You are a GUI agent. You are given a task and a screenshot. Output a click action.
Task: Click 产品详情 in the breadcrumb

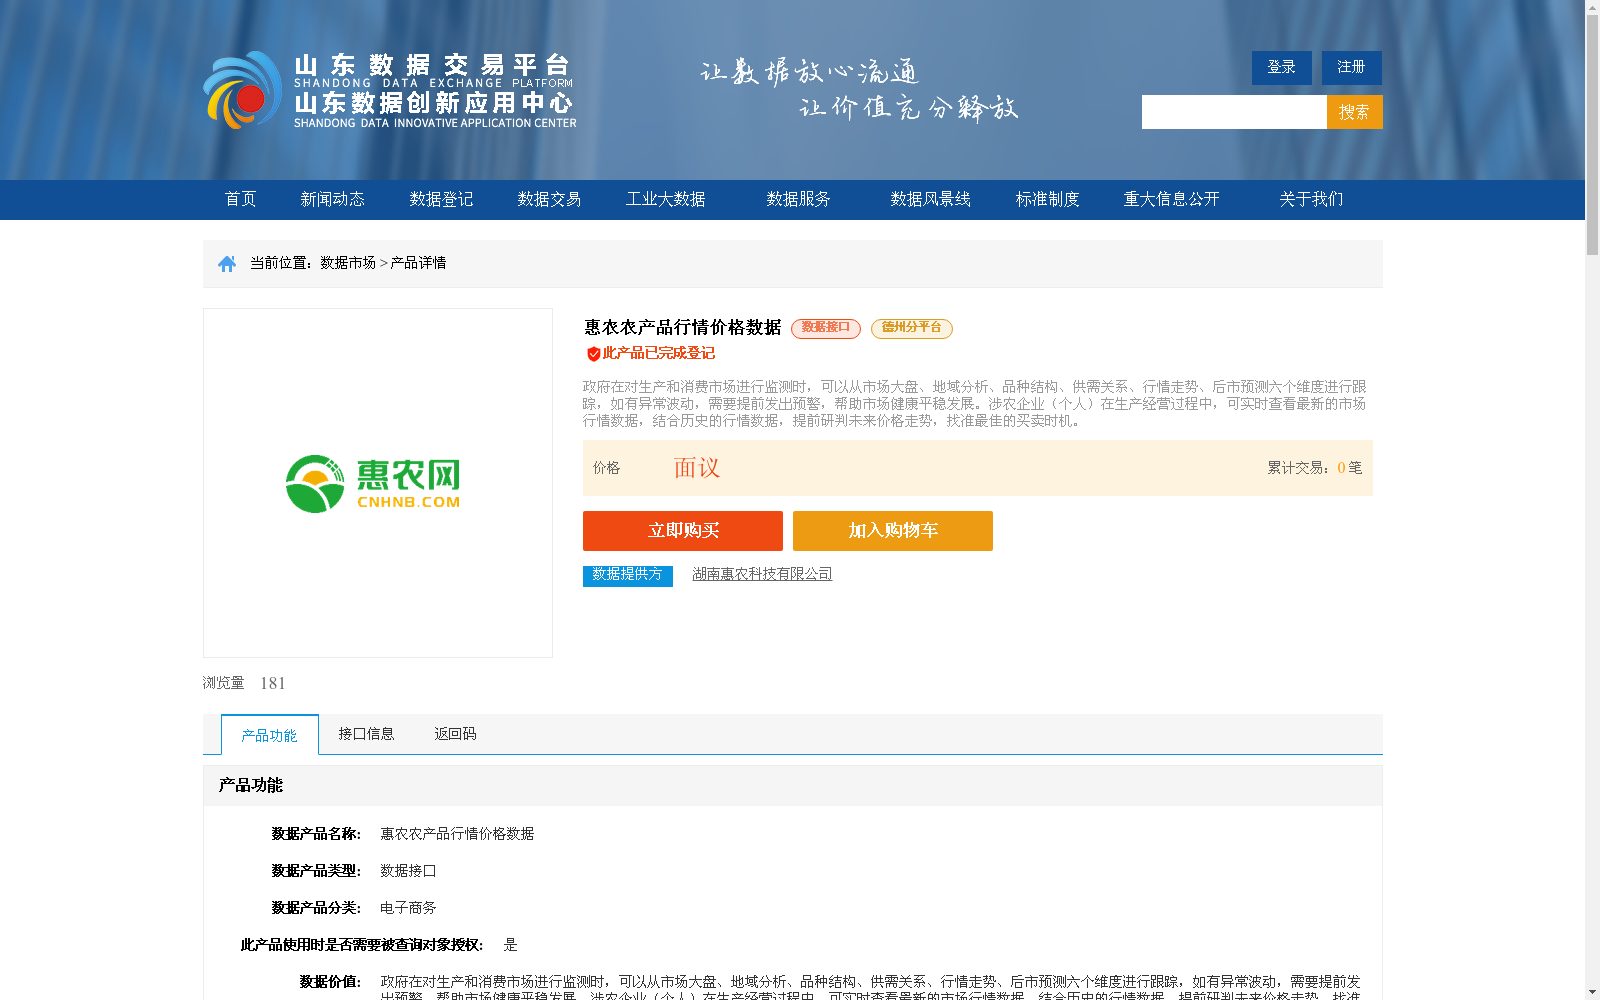coord(418,263)
